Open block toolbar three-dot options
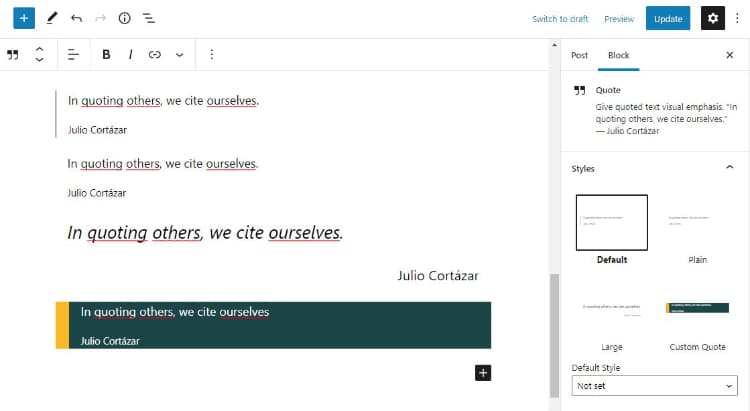The image size is (750, 411). [x=211, y=55]
